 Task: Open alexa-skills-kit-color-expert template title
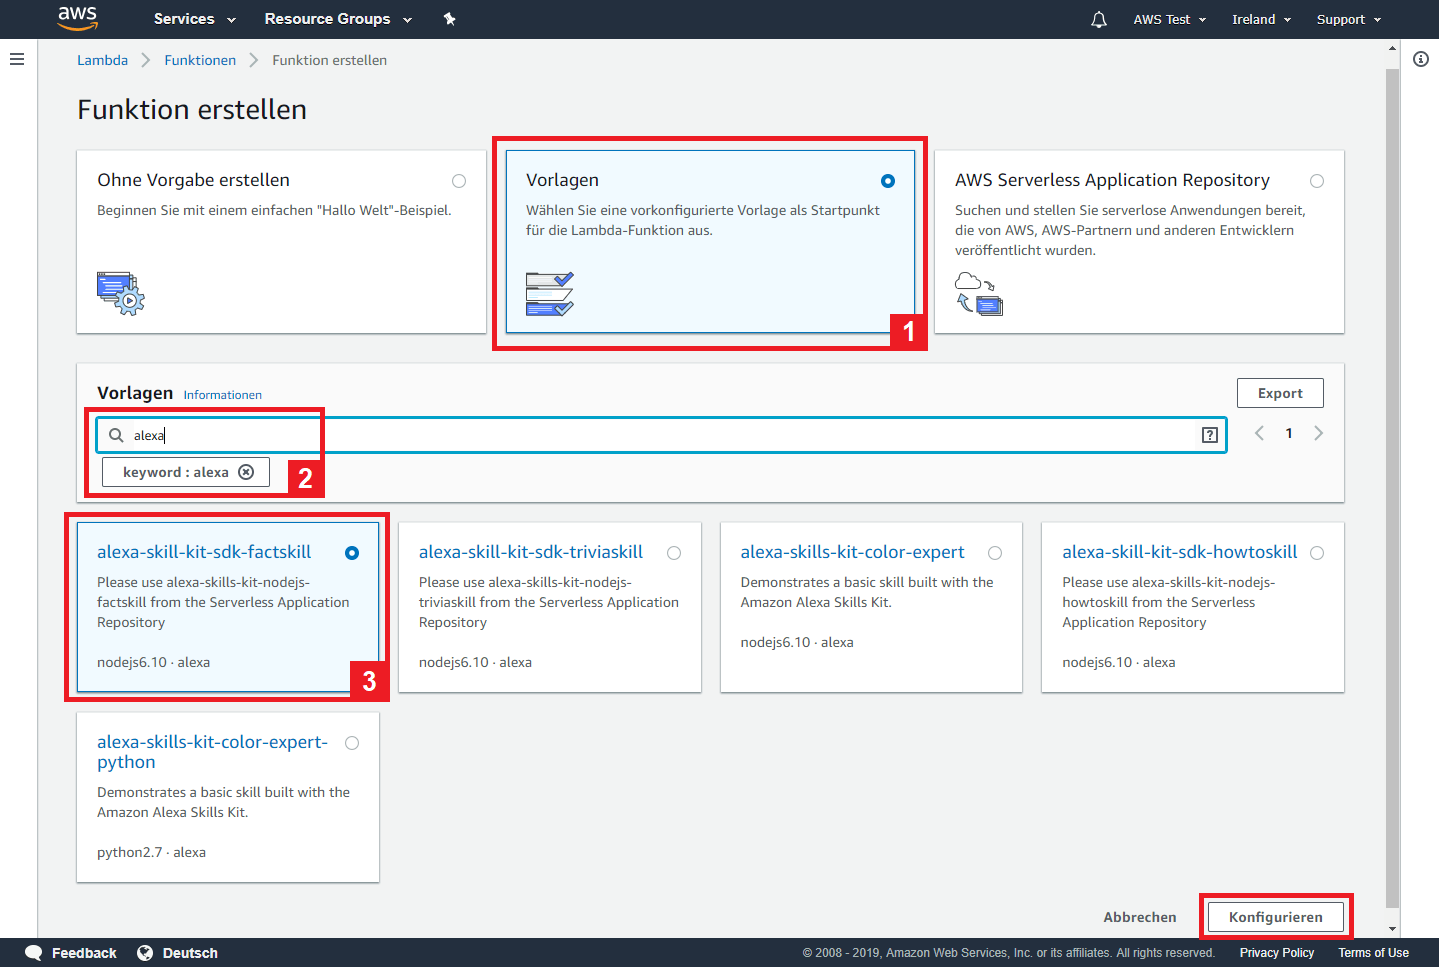(853, 552)
